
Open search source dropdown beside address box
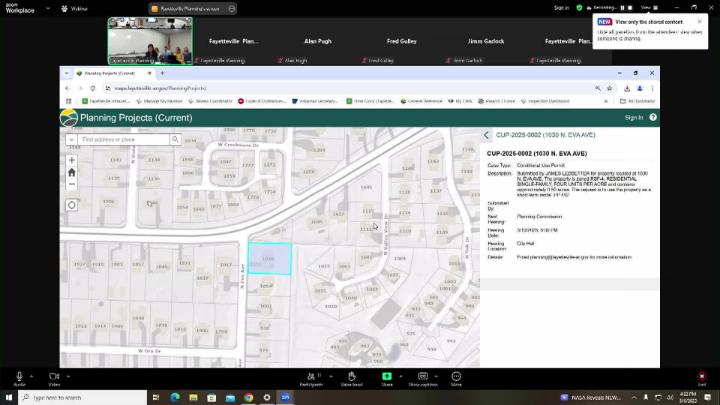coord(72,139)
